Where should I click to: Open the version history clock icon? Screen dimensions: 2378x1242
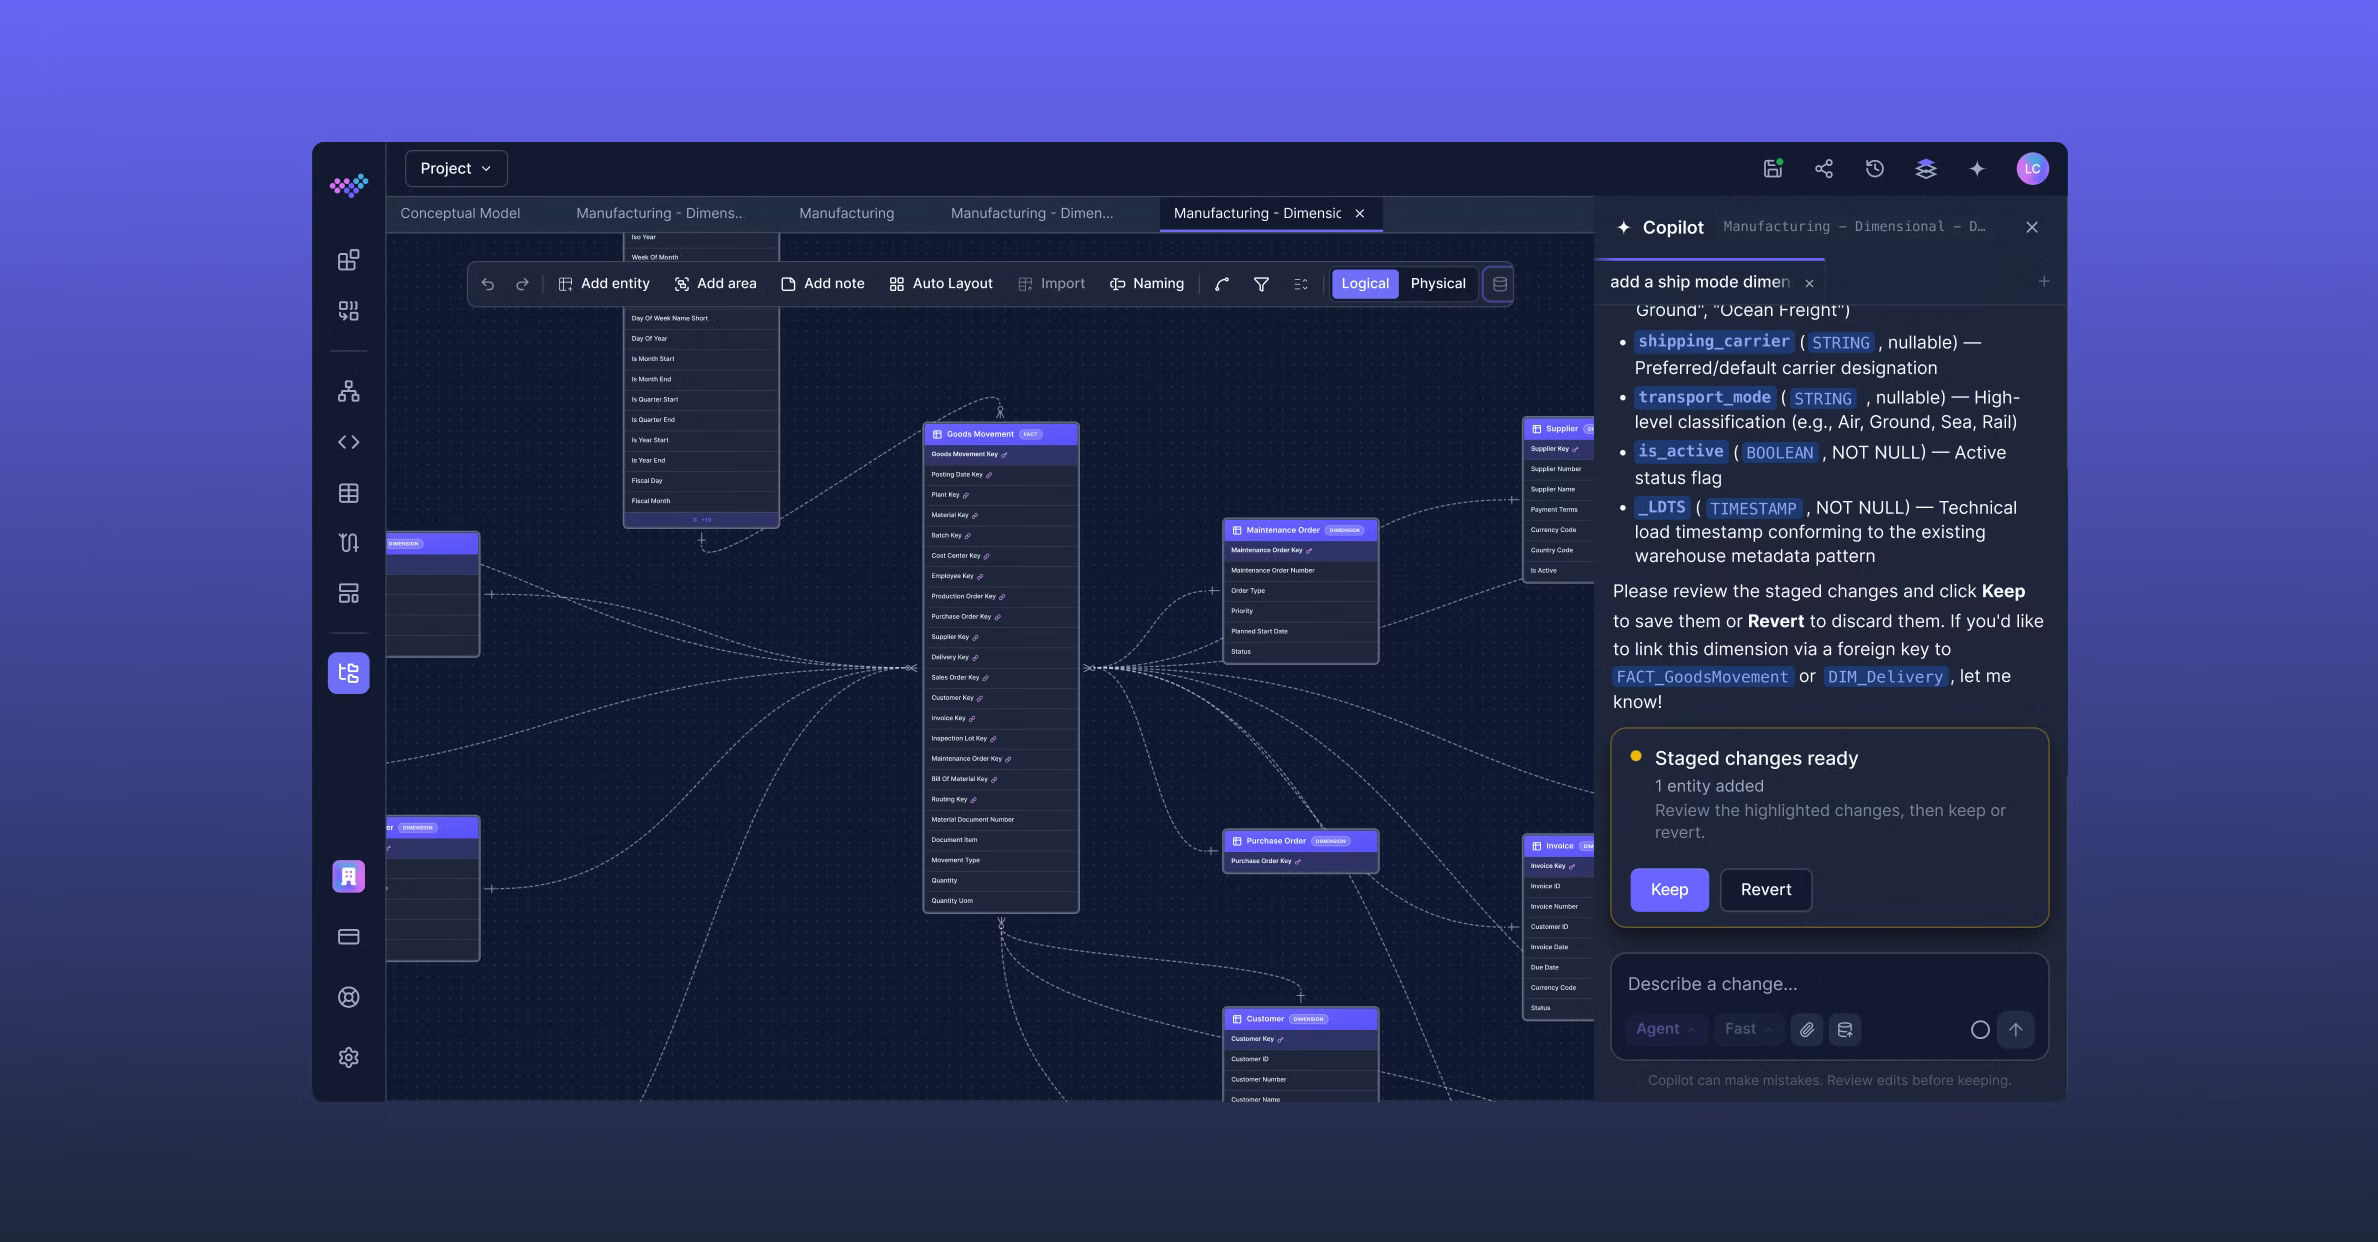1875,168
